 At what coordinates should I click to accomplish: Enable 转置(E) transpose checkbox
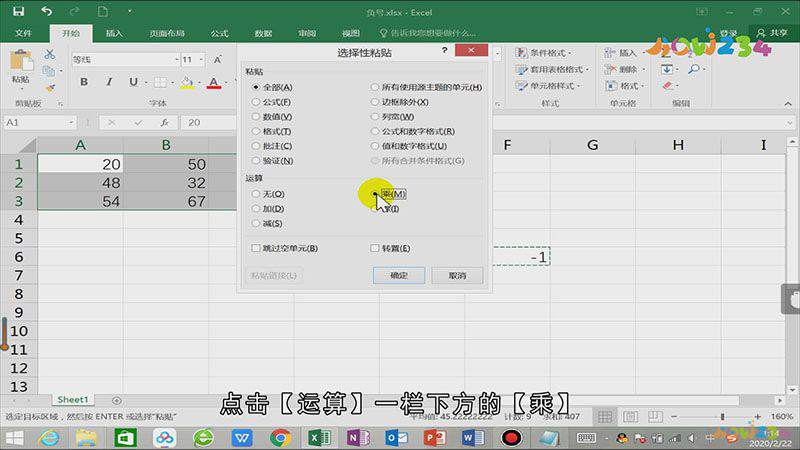tap(374, 248)
